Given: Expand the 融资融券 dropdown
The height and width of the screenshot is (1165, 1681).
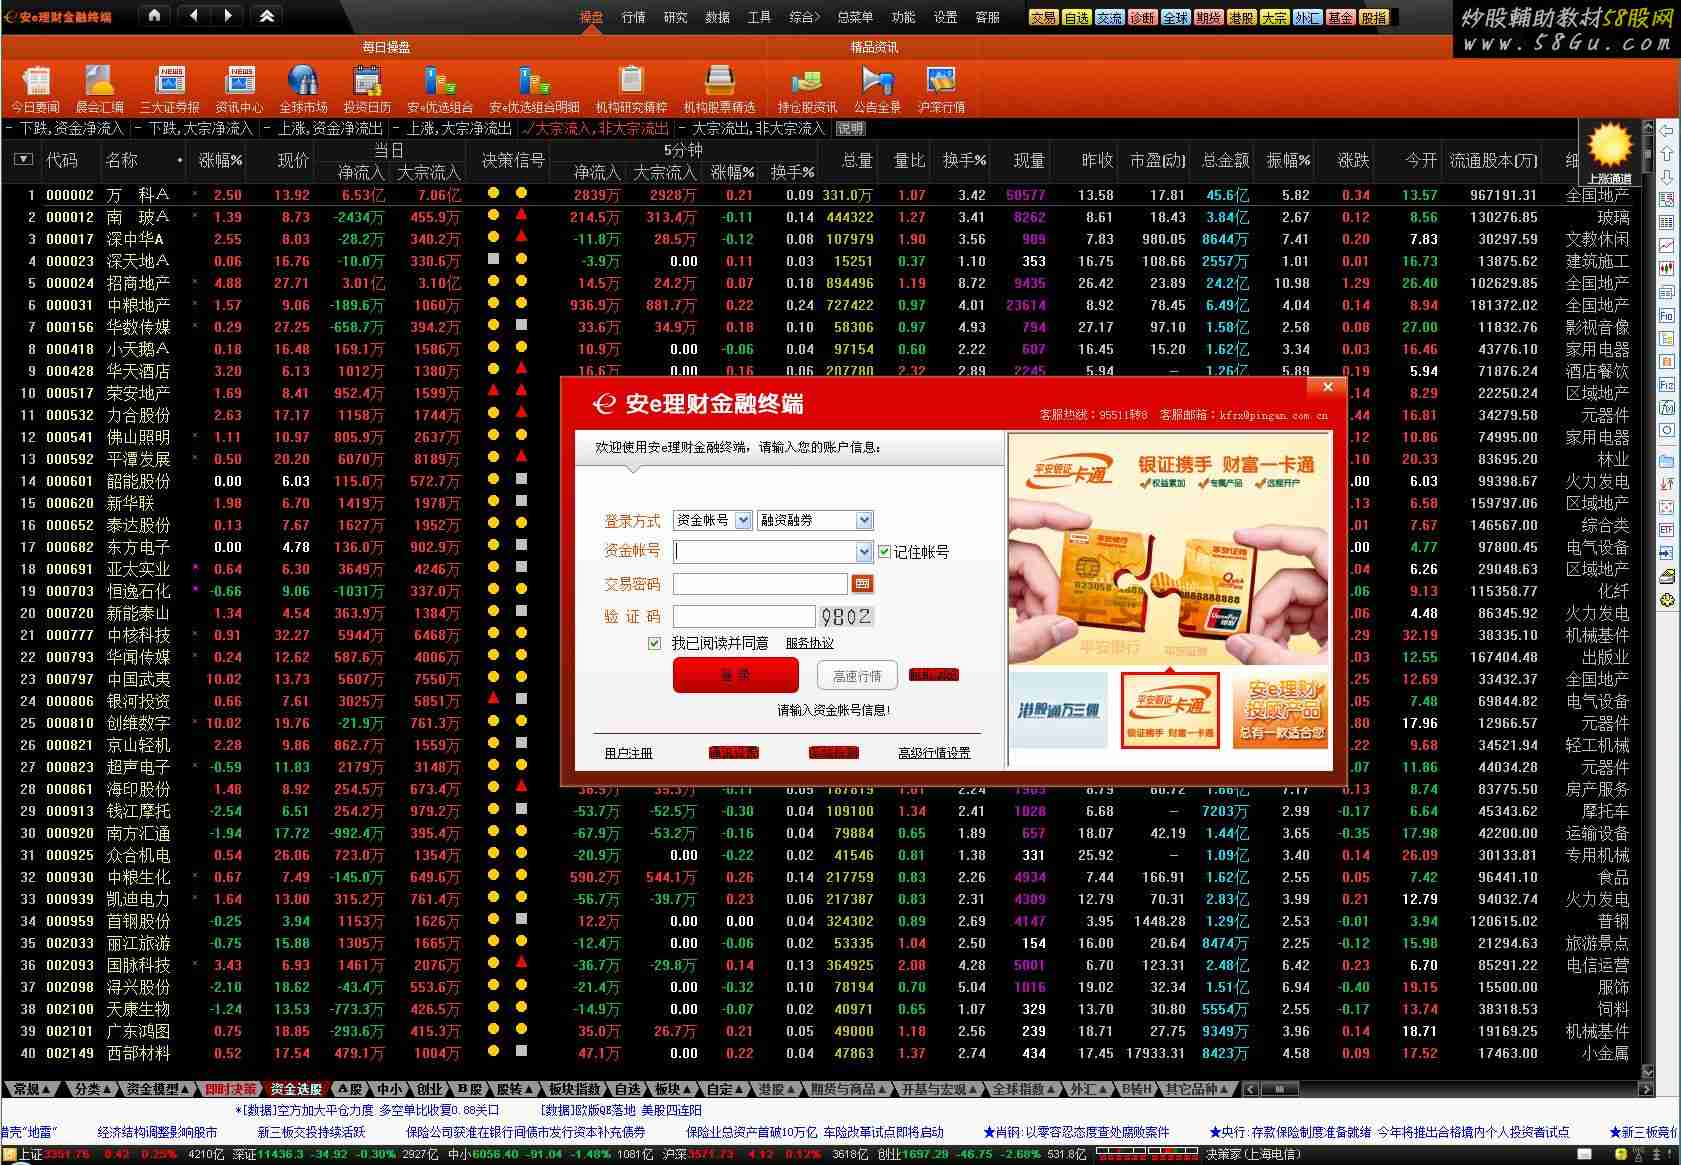Looking at the screenshot, I should (865, 520).
